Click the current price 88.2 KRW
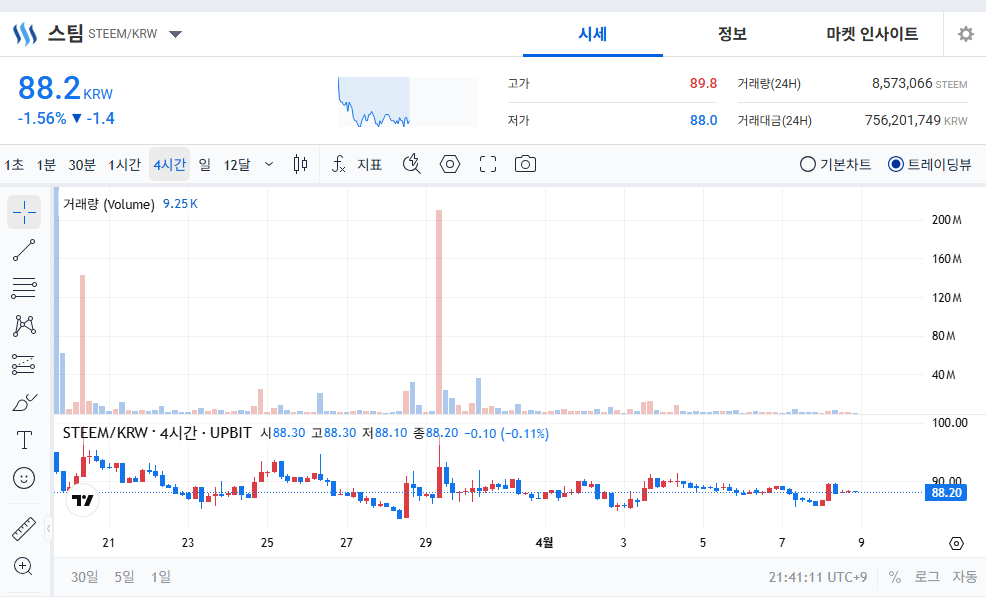The height and width of the screenshot is (597, 986). 65,88
